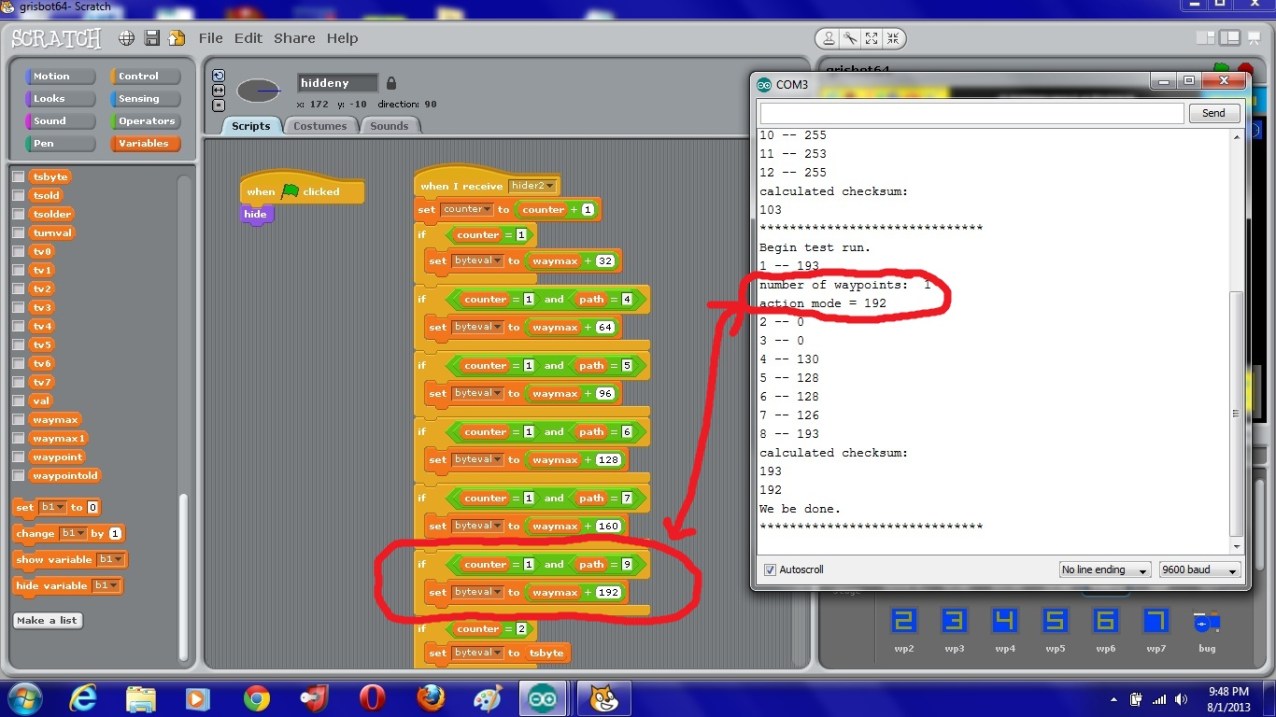Click the COM3 serial input field
Screen dimensions: 1276x717
[x=971, y=113]
